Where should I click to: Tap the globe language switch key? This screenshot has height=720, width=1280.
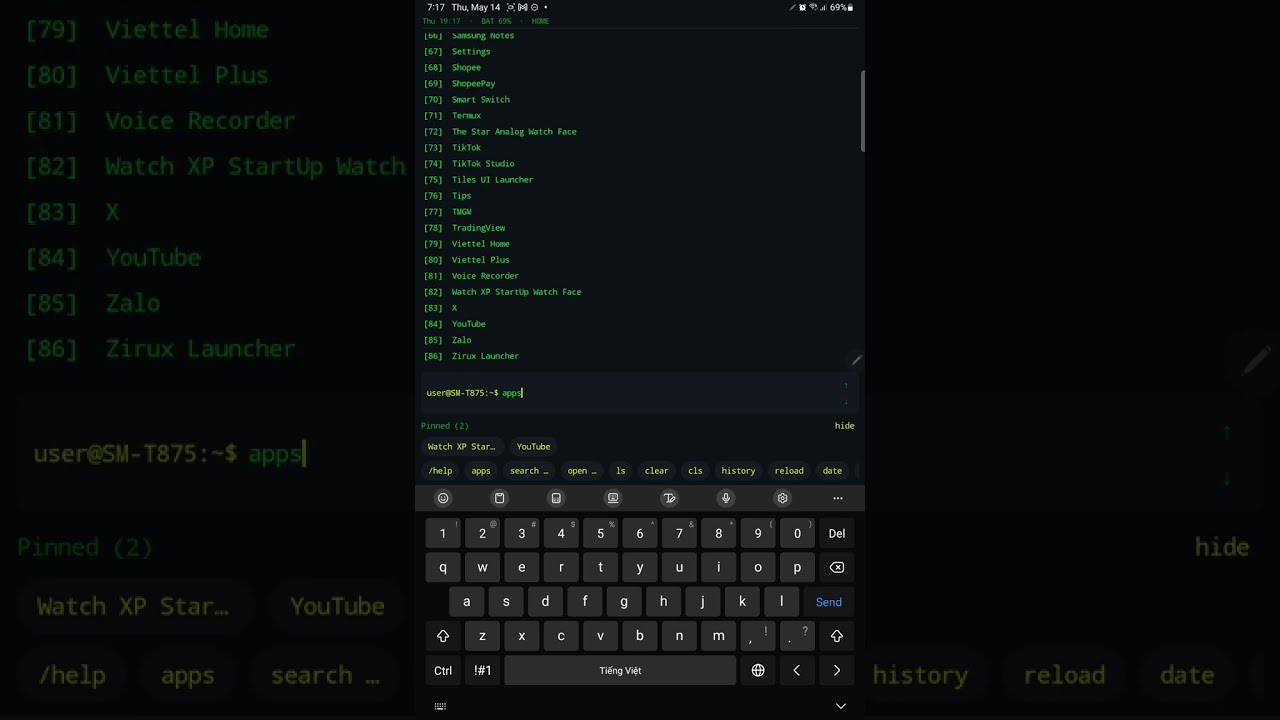click(x=758, y=671)
